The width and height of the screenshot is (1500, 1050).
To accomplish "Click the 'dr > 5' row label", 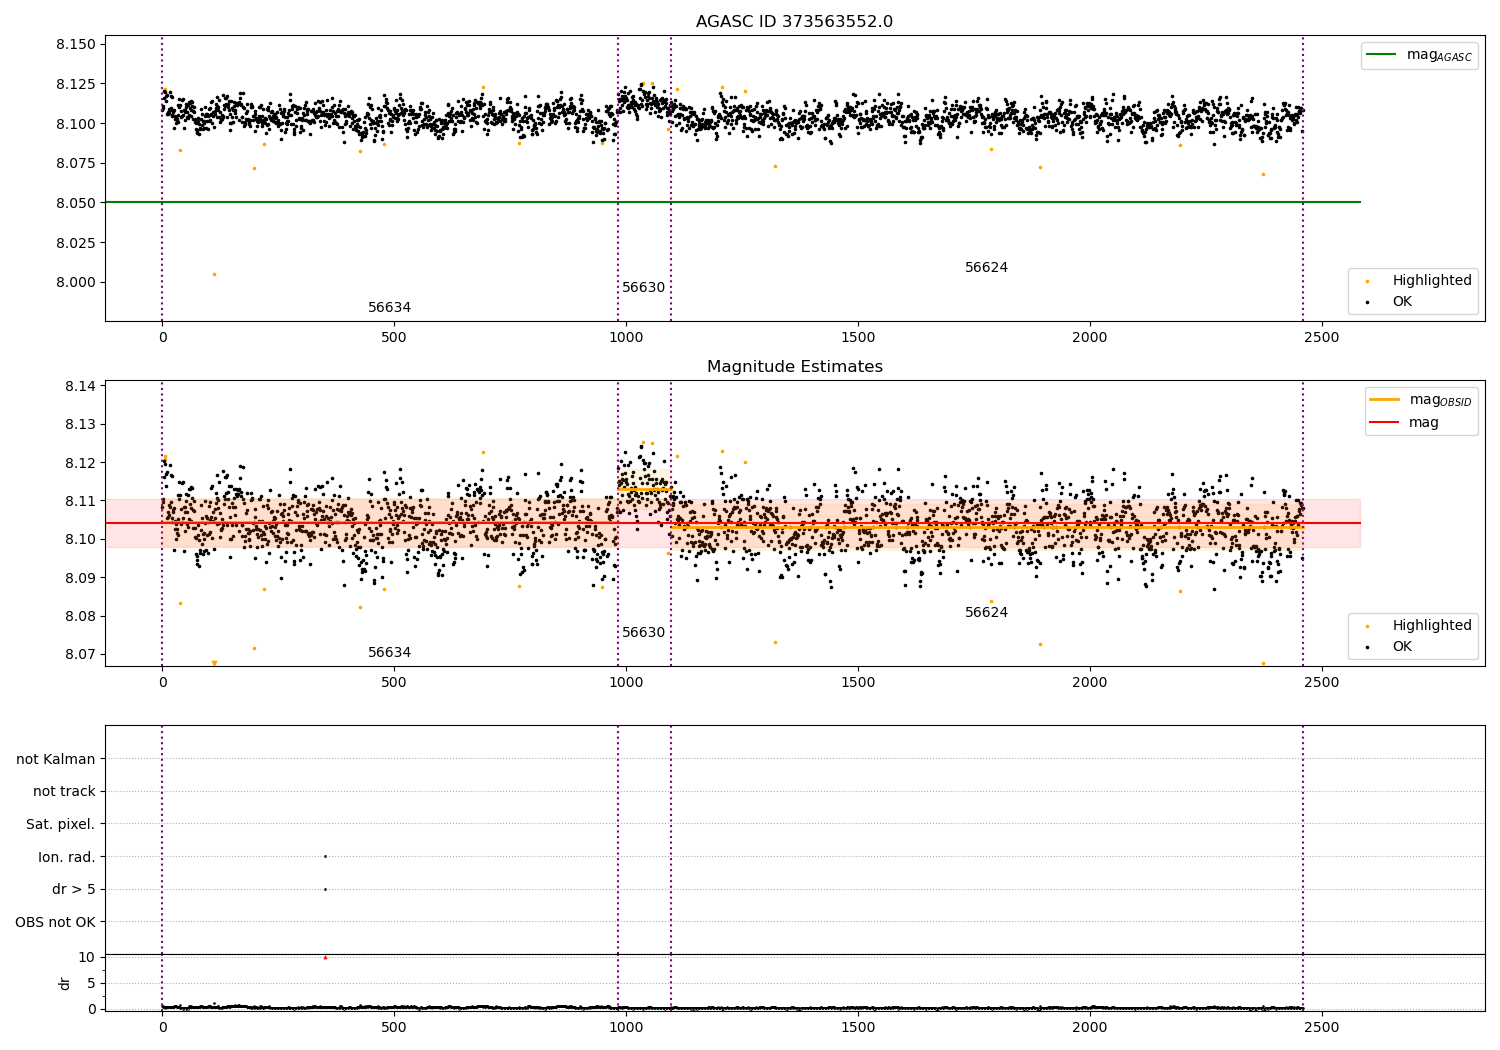I will (x=73, y=890).
